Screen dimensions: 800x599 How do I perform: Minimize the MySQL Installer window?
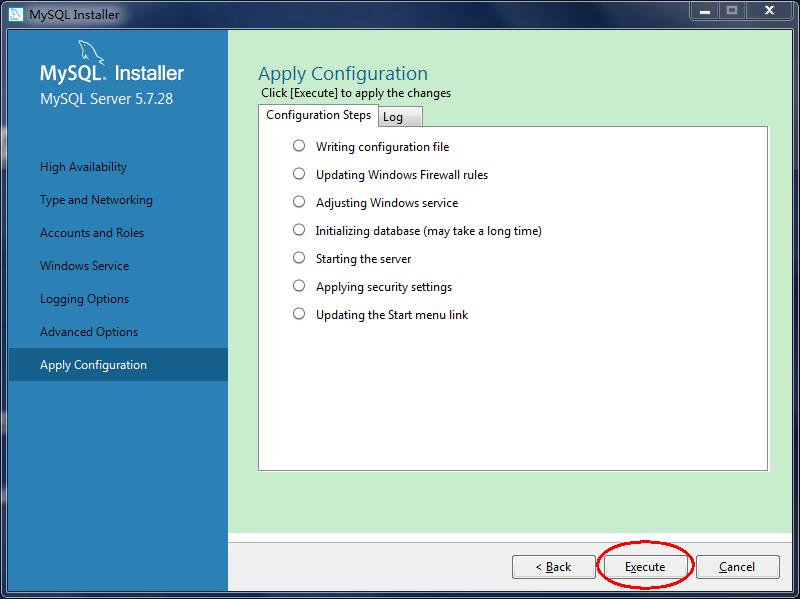pos(705,11)
